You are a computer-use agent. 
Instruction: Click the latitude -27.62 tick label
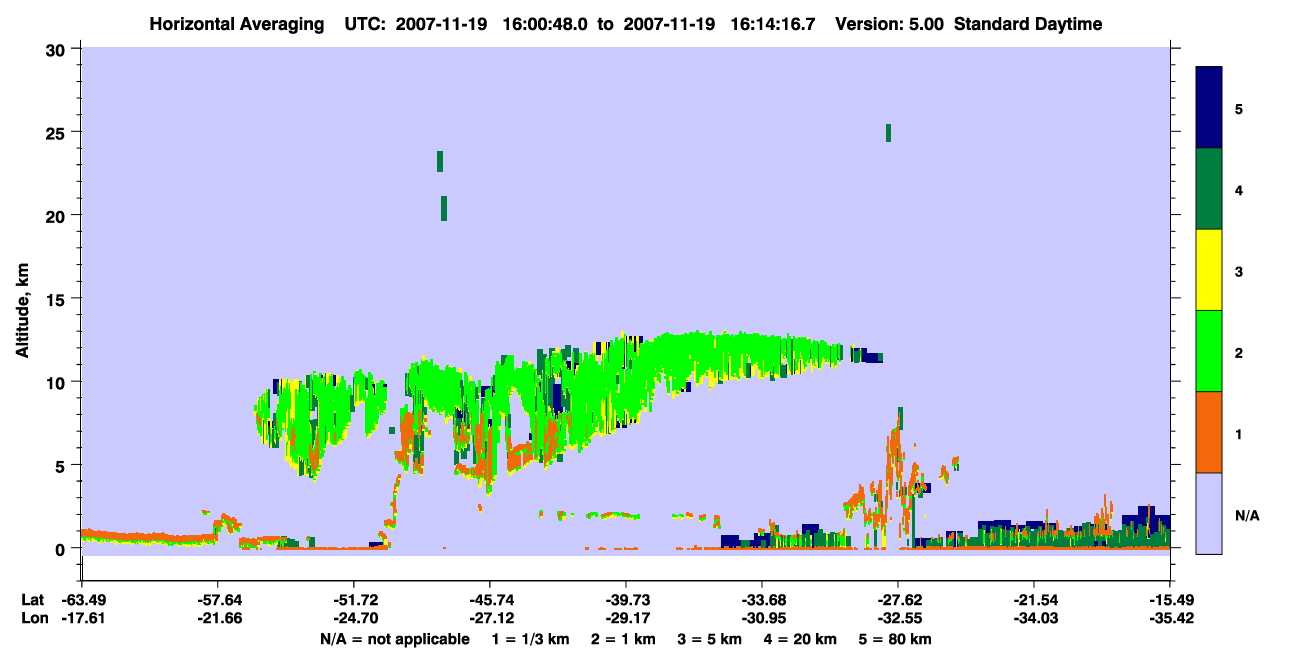[x=897, y=600]
